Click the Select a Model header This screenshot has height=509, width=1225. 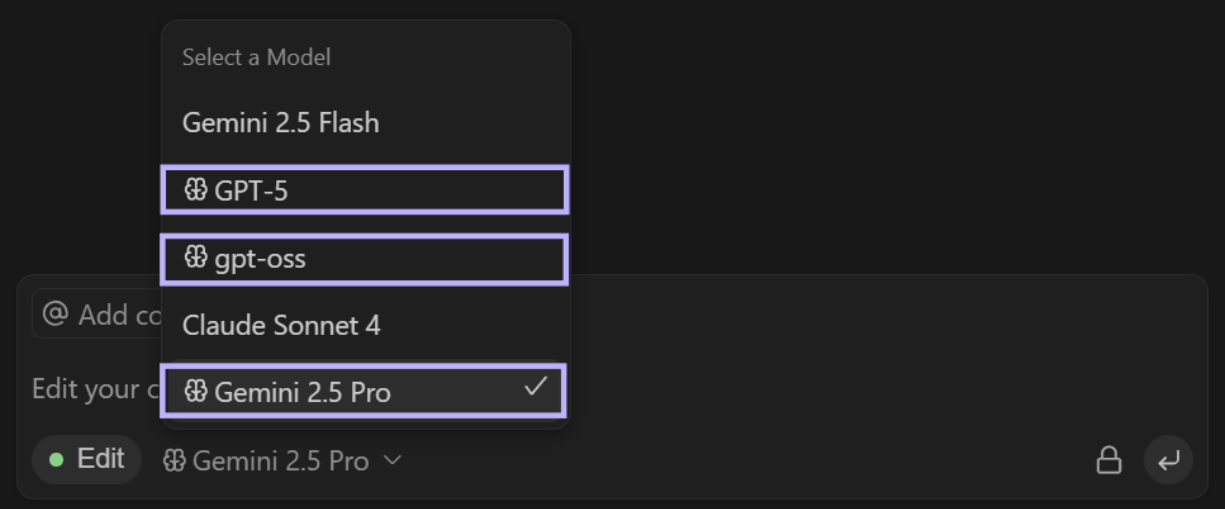click(x=256, y=57)
